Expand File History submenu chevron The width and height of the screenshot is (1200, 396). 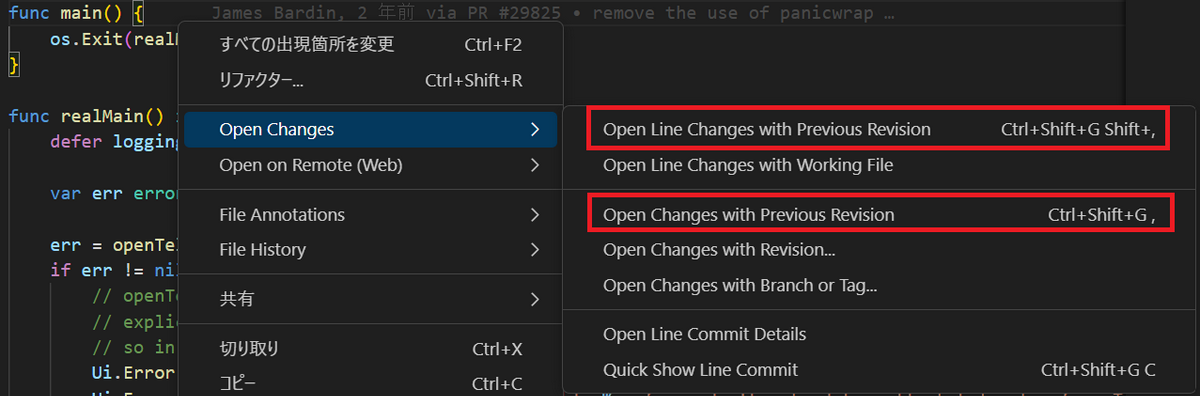point(535,250)
